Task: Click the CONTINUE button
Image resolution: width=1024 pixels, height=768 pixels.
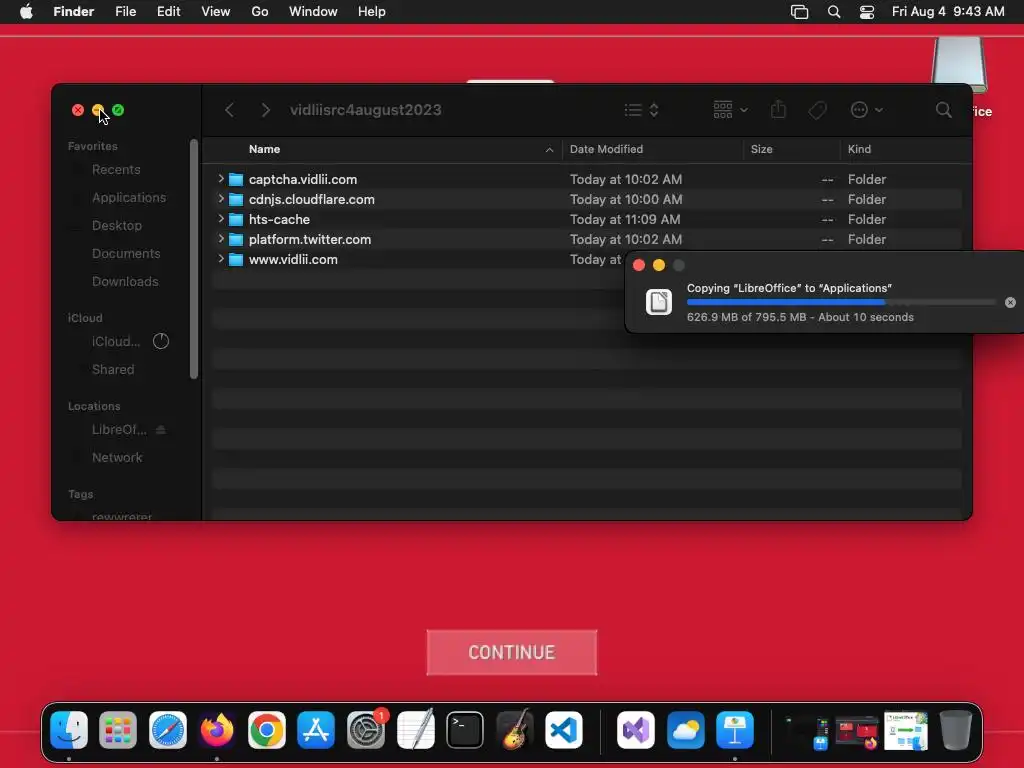Action: click(x=511, y=652)
